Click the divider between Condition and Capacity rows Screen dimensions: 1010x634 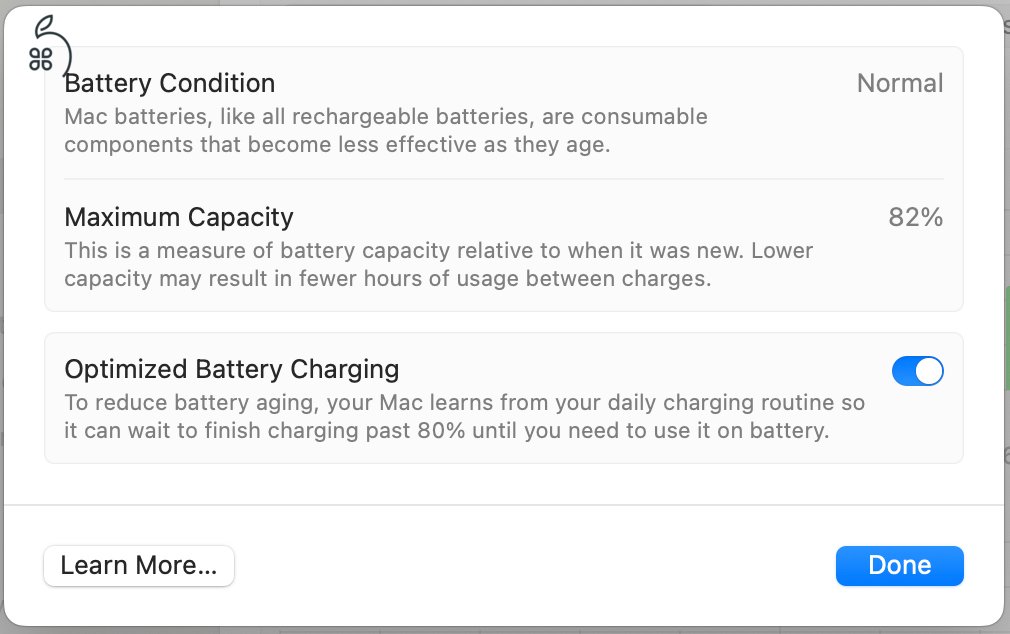click(x=503, y=180)
